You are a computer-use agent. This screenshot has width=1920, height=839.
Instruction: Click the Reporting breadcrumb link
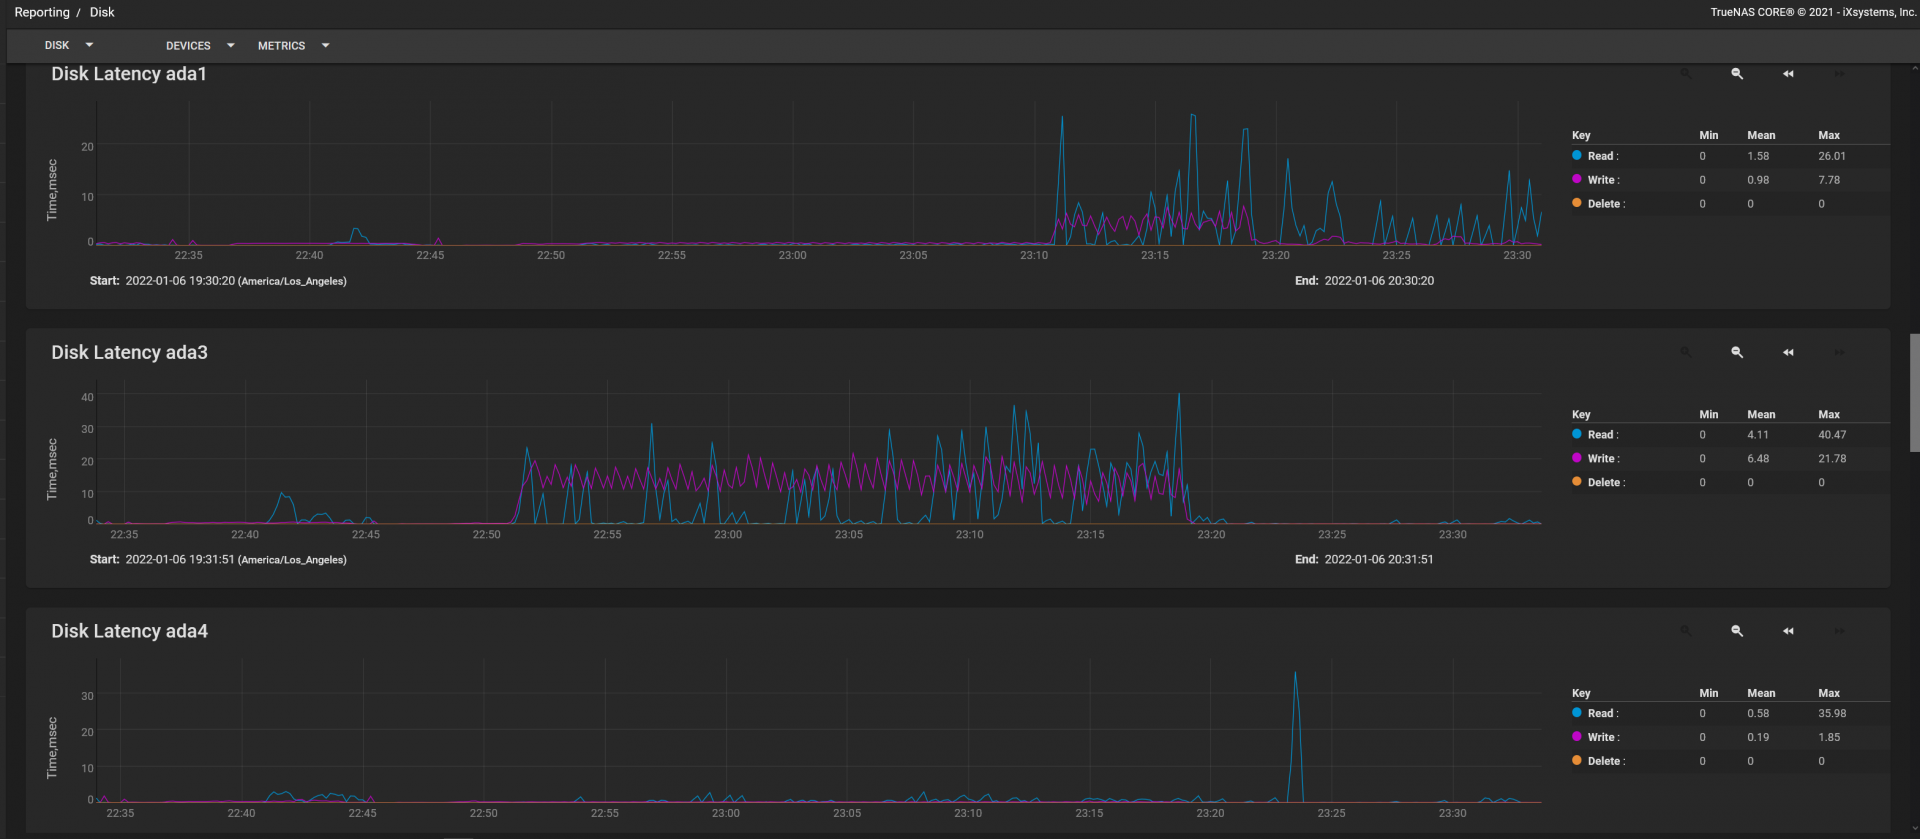tap(42, 13)
